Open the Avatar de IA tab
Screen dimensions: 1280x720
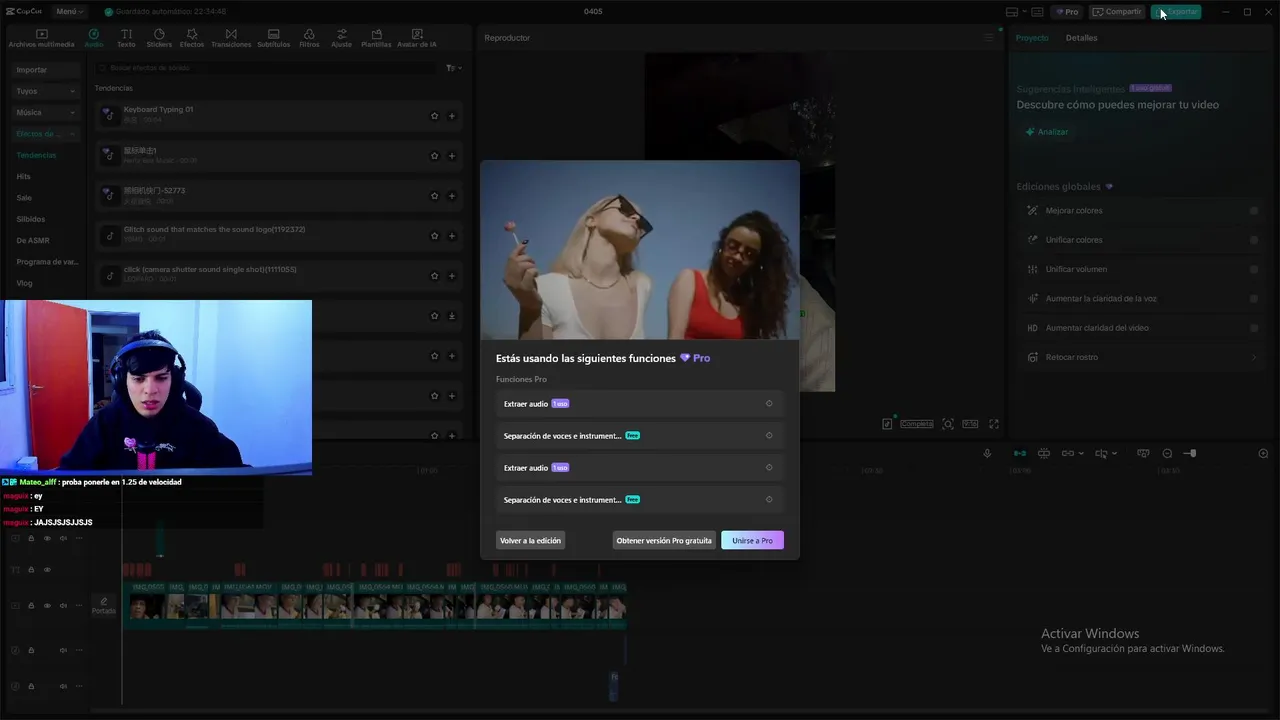[417, 39]
